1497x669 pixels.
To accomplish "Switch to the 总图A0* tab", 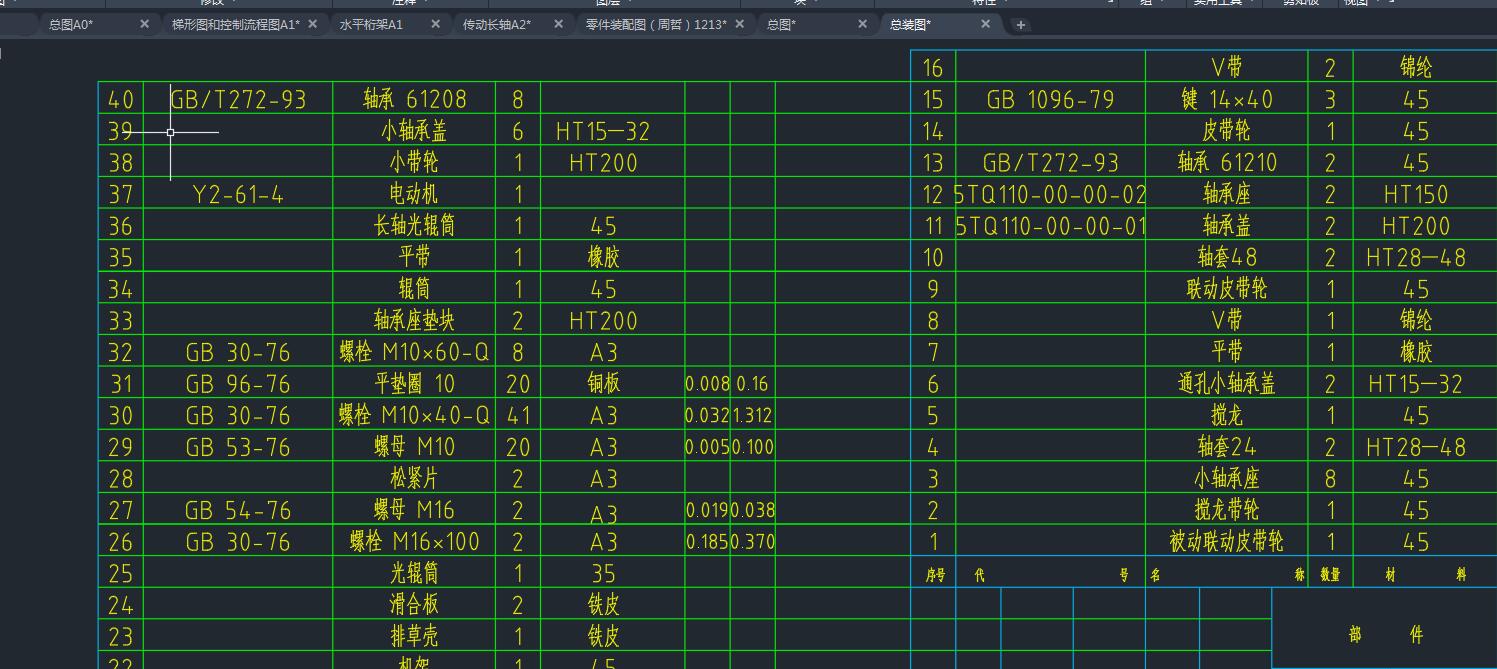I will [x=72, y=24].
